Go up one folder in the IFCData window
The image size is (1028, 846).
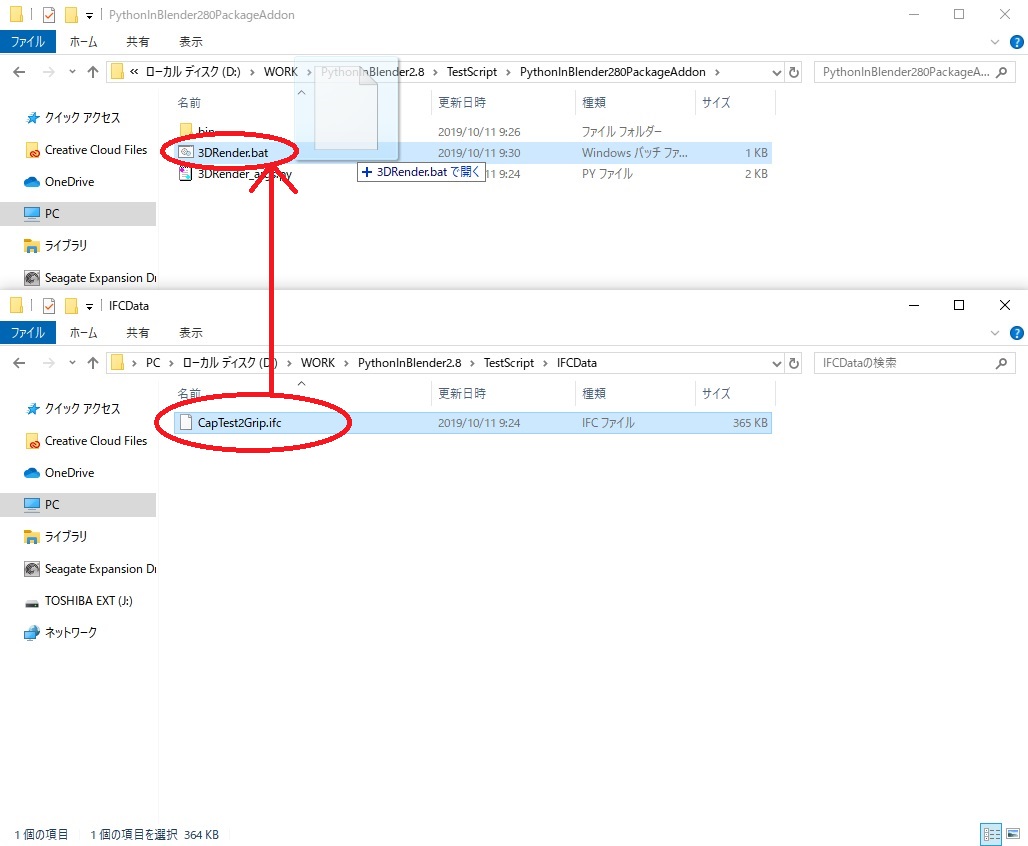pyautogui.click(x=92, y=363)
